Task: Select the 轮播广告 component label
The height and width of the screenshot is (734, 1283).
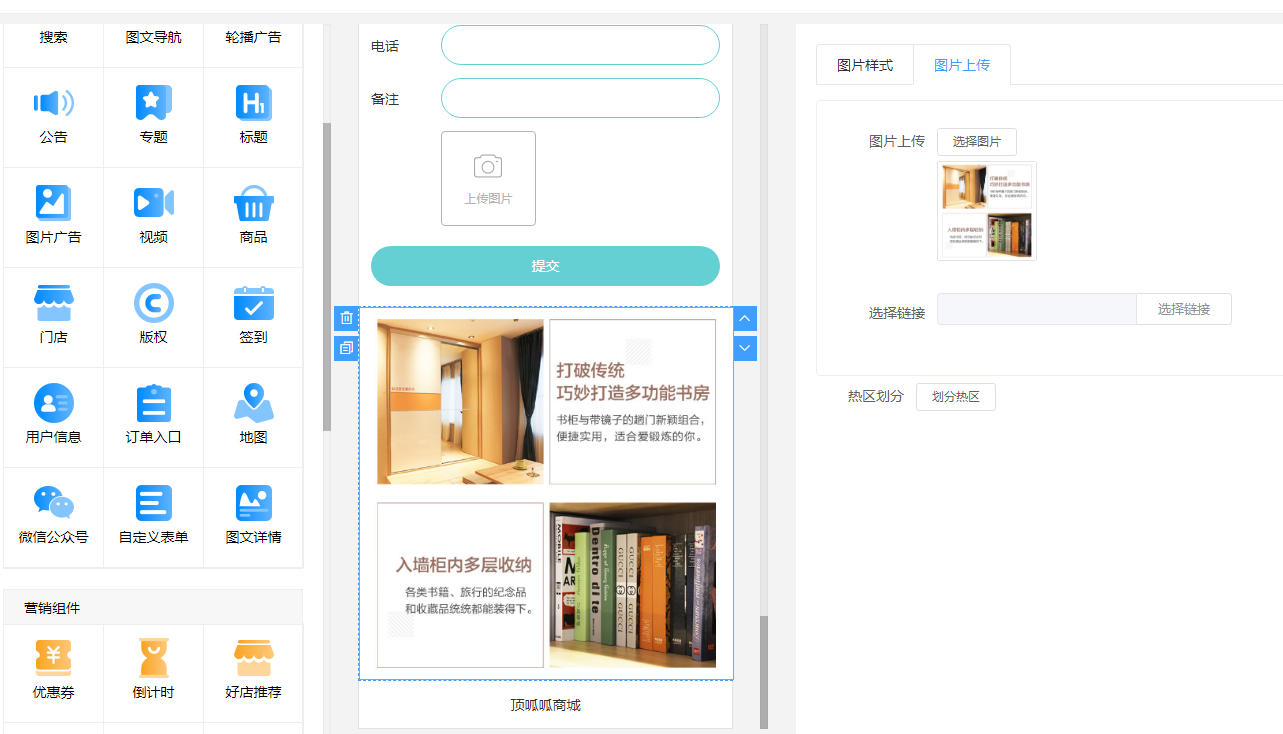Action: pyautogui.click(x=253, y=37)
